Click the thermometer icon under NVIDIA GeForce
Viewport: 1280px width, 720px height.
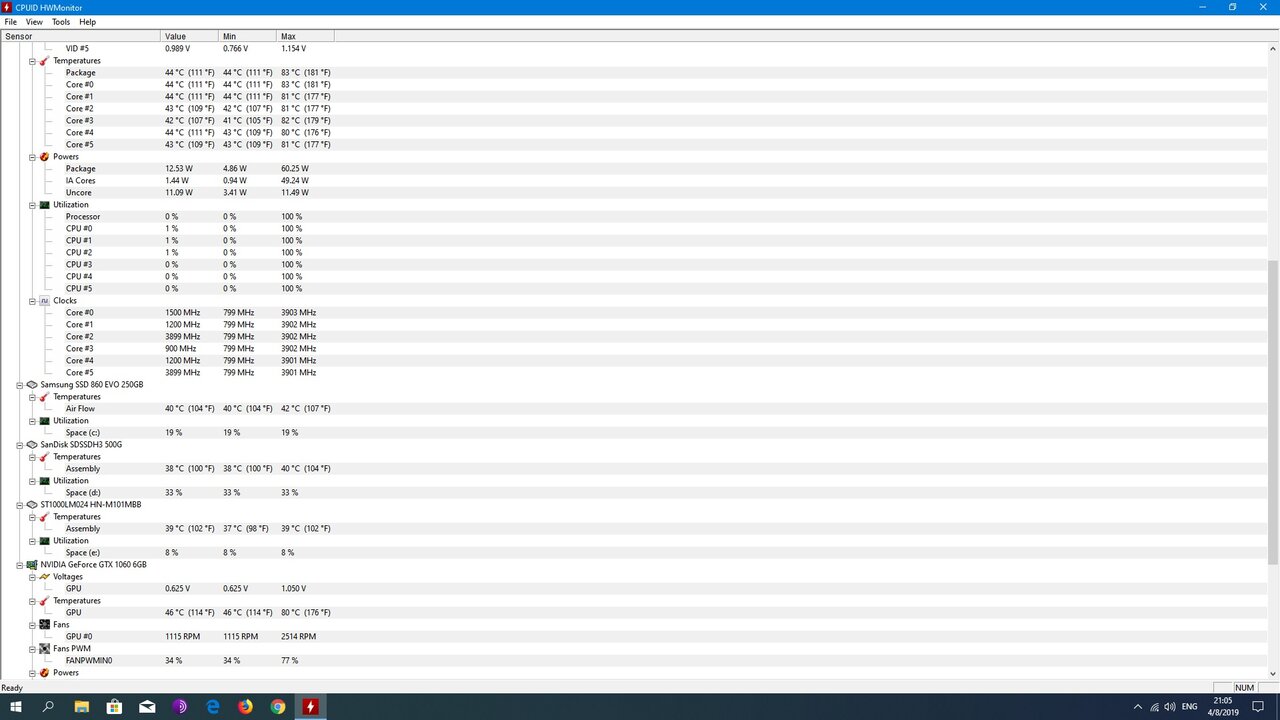pyautogui.click(x=44, y=601)
